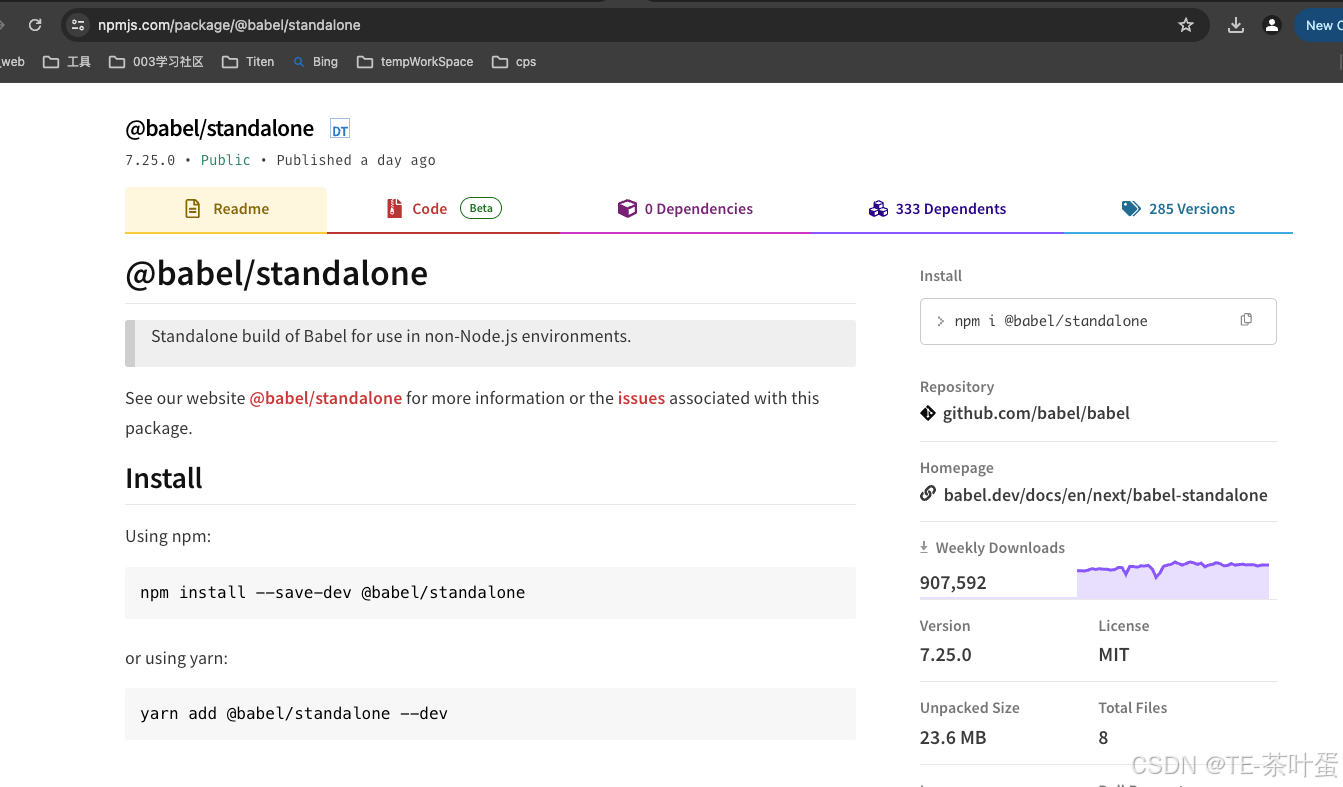The image size is (1343, 787).
Task: Click the red @babel/standalone website link
Action: click(x=326, y=398)
